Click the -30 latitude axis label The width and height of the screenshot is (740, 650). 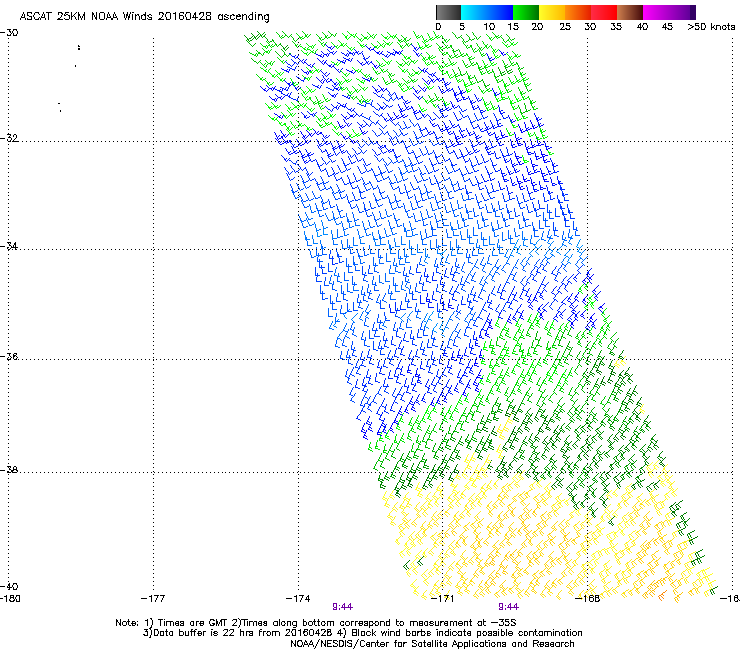click(9, 33)
